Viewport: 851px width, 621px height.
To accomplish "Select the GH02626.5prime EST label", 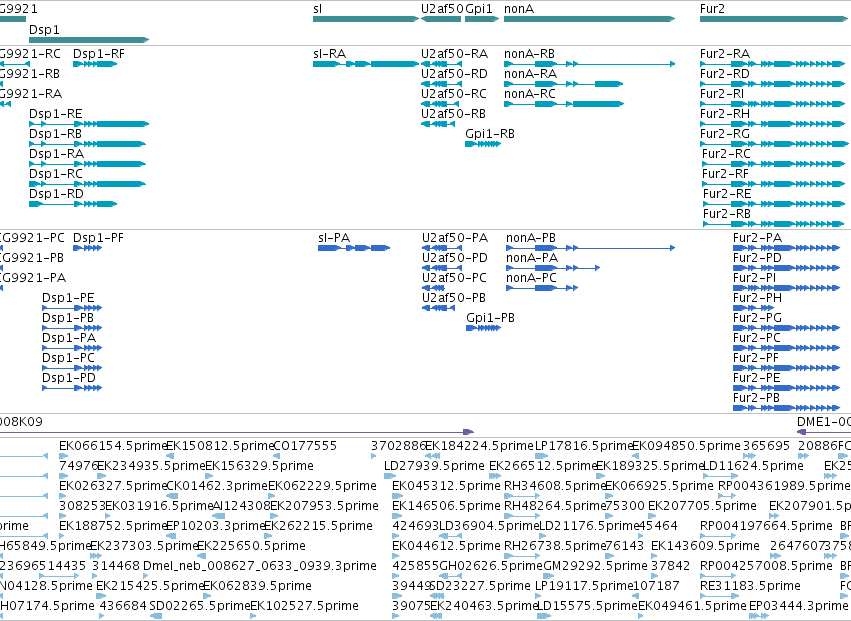I will (491, 565).
